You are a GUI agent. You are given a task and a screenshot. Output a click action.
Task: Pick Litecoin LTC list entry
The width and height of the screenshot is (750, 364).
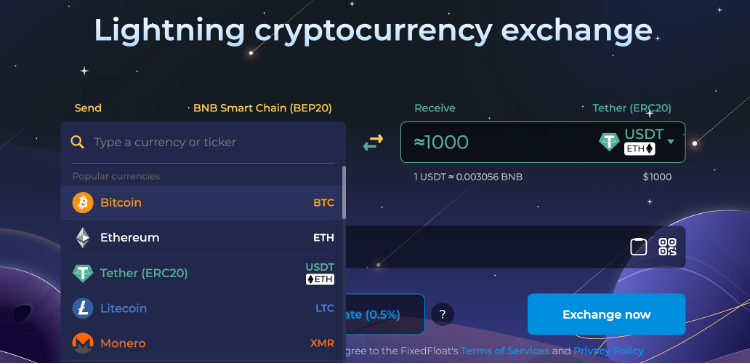[203, 308]
